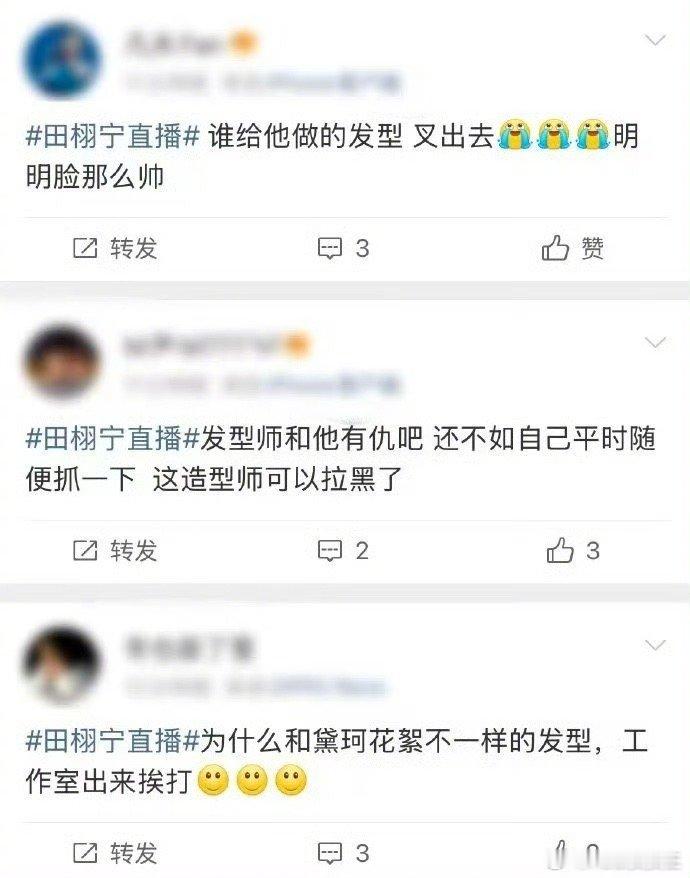Screen dimensions: 690x878
Task: Open comments icon showing 3 on first post
Action: pyautogui.click(x=330, y=248)
